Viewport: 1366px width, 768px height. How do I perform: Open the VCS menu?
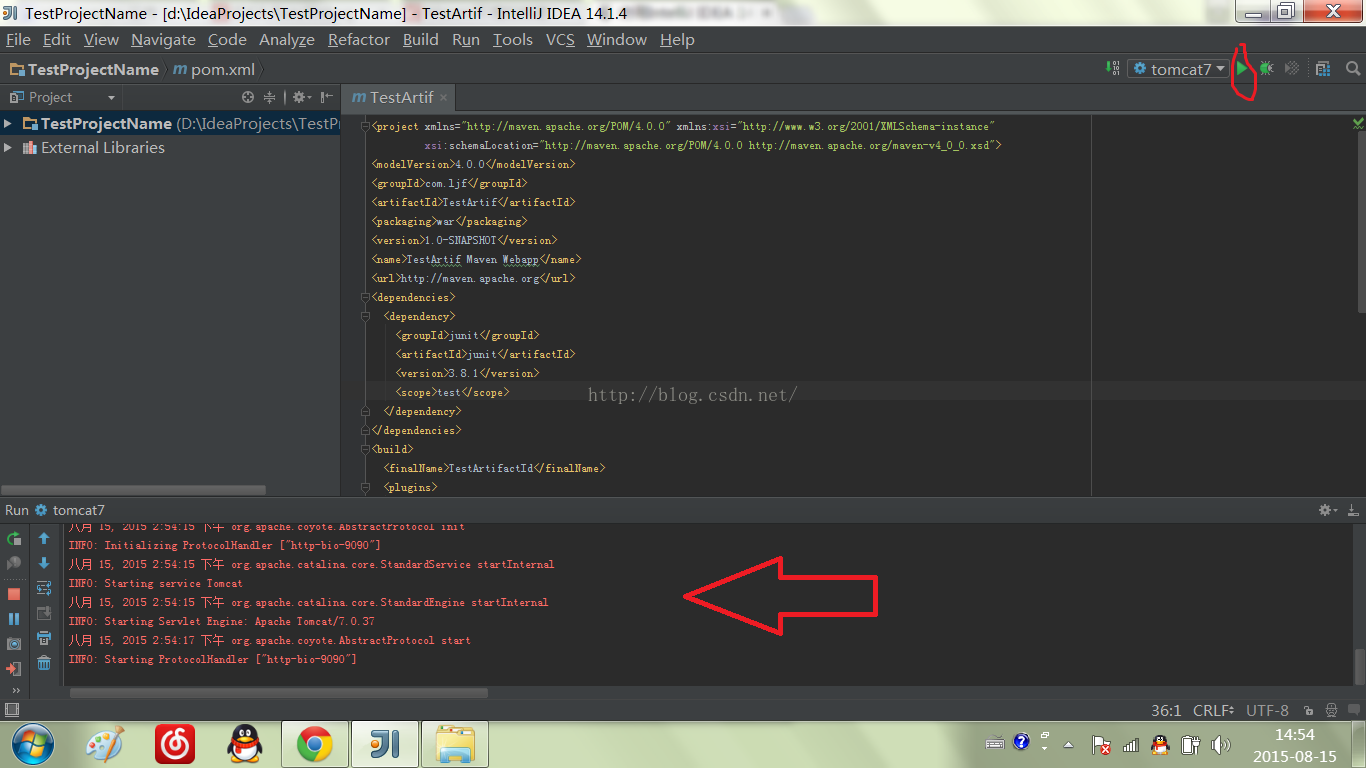click(560, 40)
